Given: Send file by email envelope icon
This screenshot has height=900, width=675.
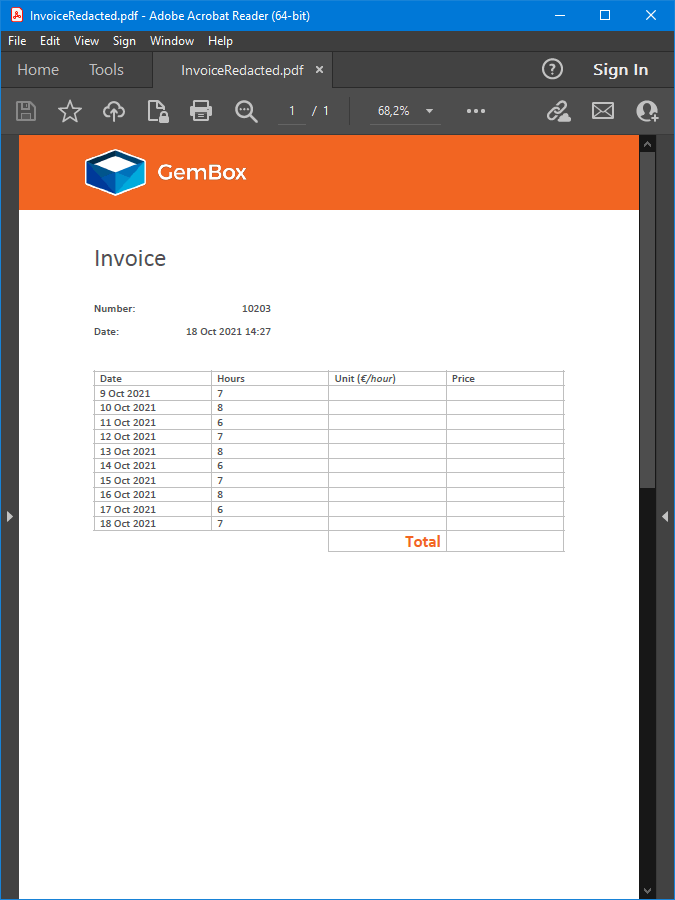Looking at the screenshot, I should click(x=603, y=111).
